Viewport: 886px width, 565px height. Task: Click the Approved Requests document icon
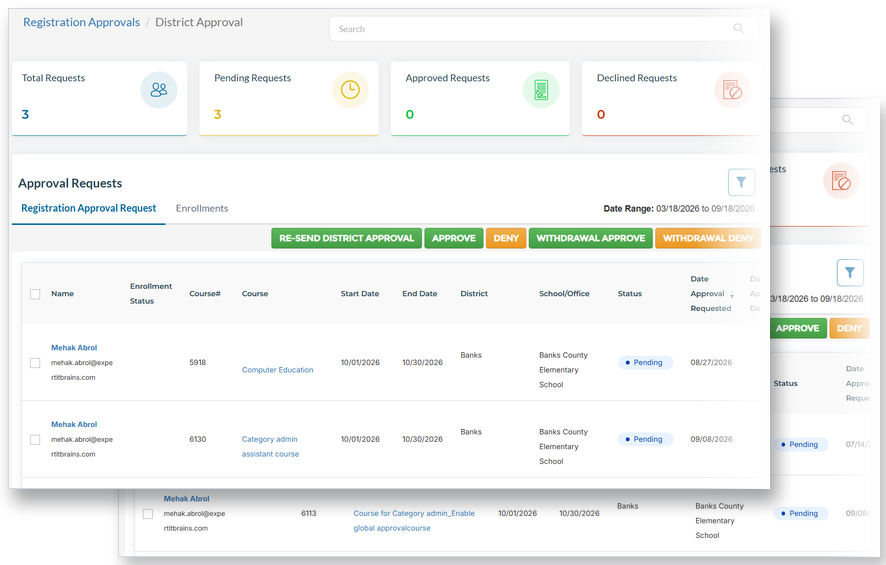(541, 90)
